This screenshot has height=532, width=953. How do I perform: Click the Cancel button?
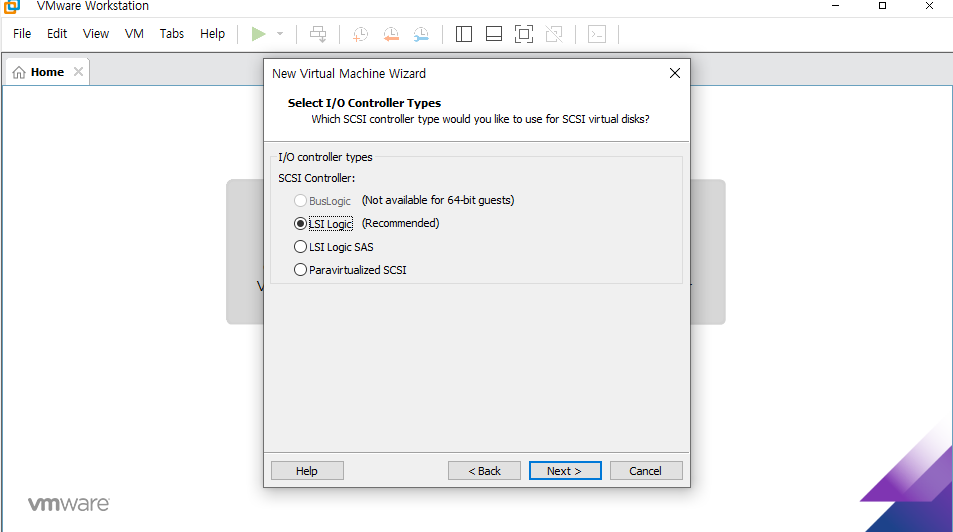click(646, 471)
